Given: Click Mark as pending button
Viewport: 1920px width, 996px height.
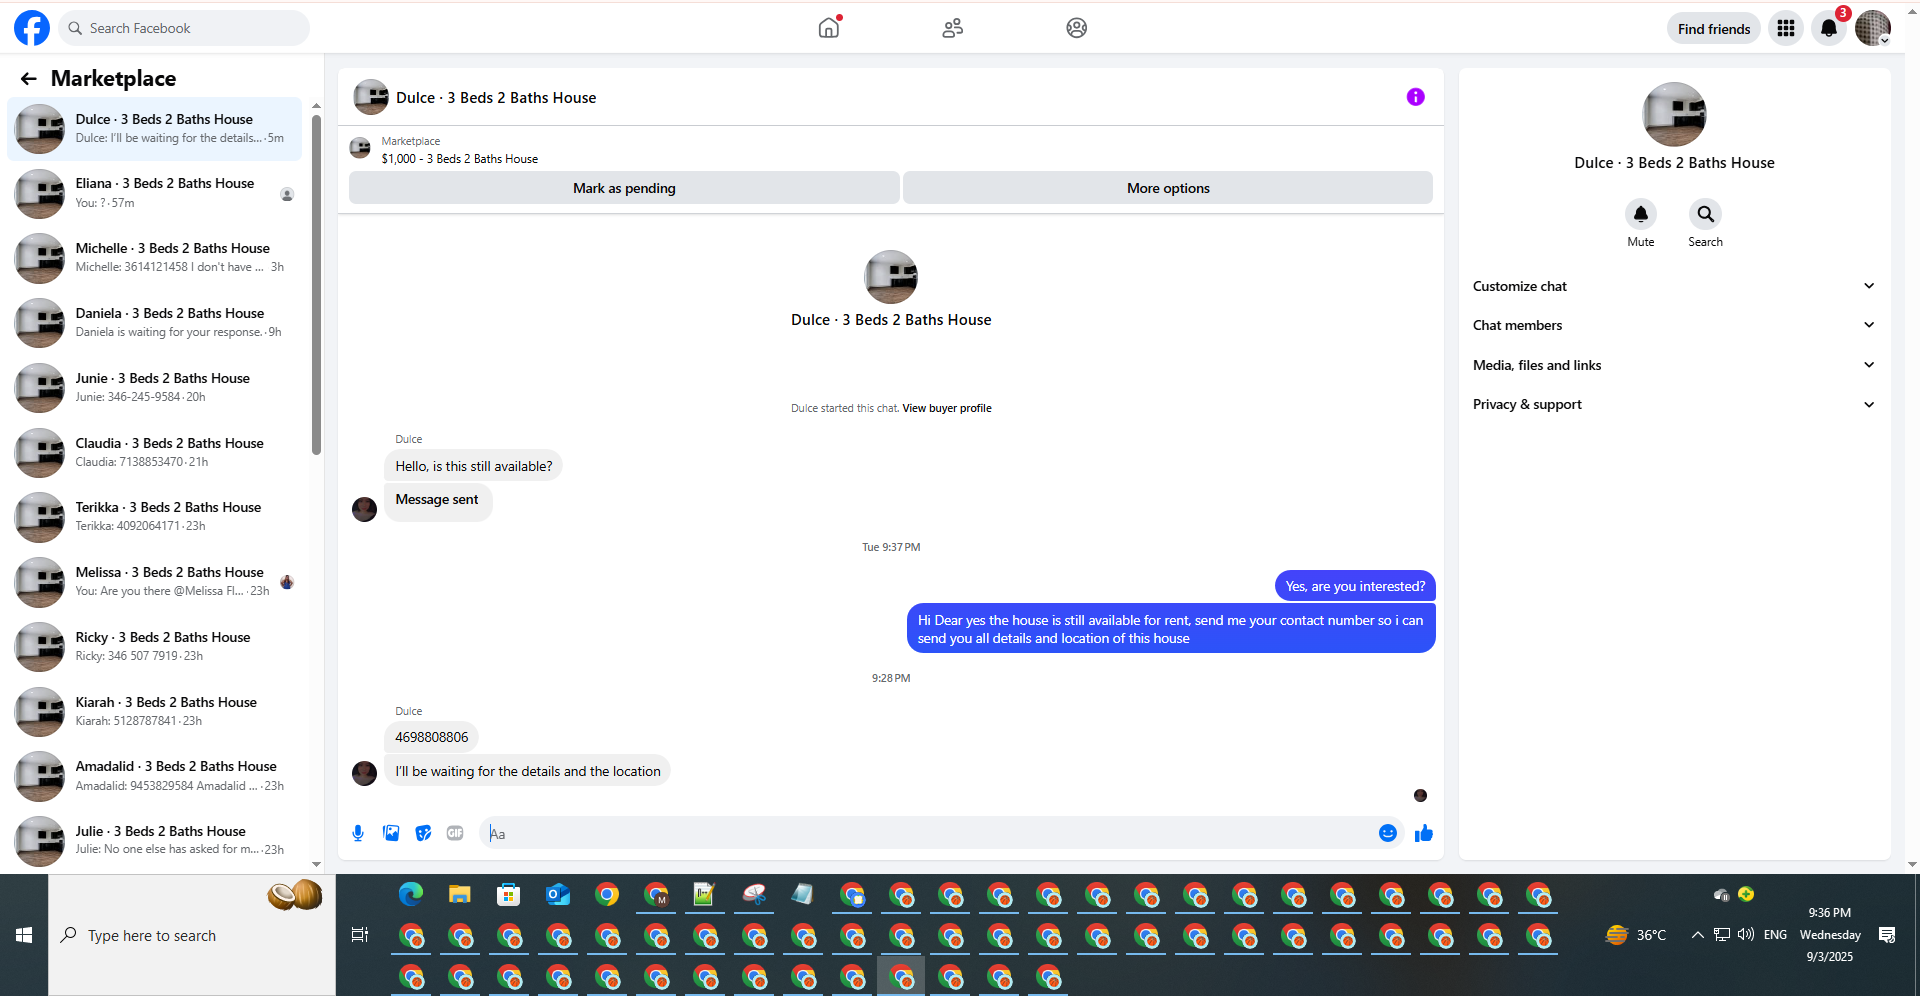Looking at the screenshot, I should click(624, 188).
